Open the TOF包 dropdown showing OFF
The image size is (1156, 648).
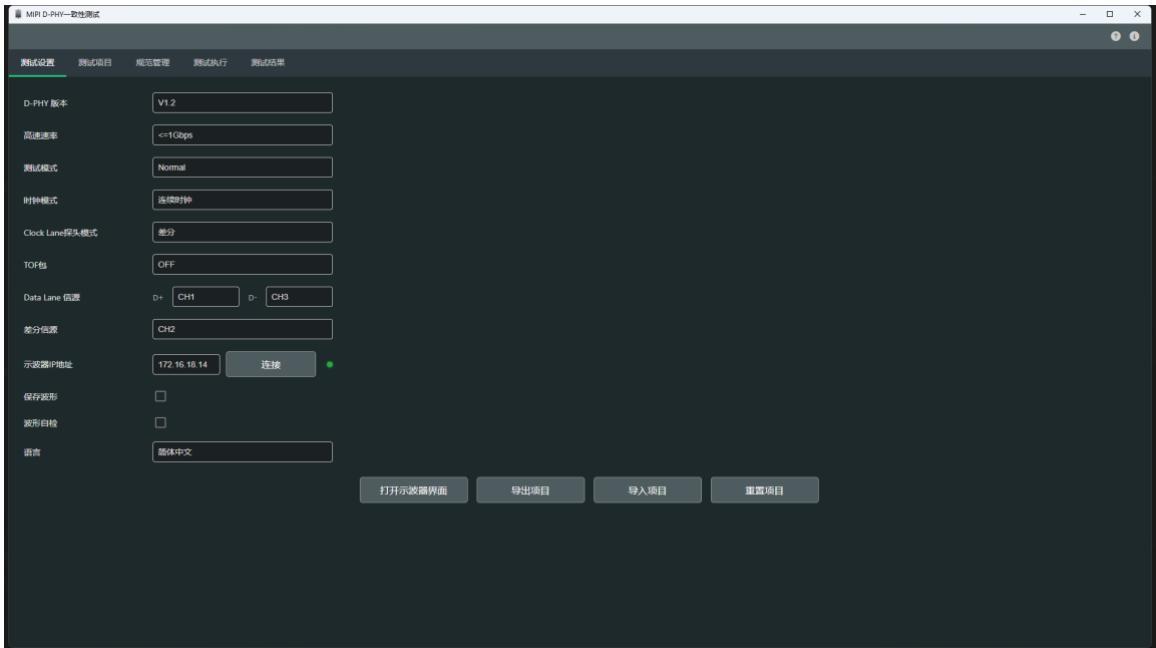tap(242, 265)
